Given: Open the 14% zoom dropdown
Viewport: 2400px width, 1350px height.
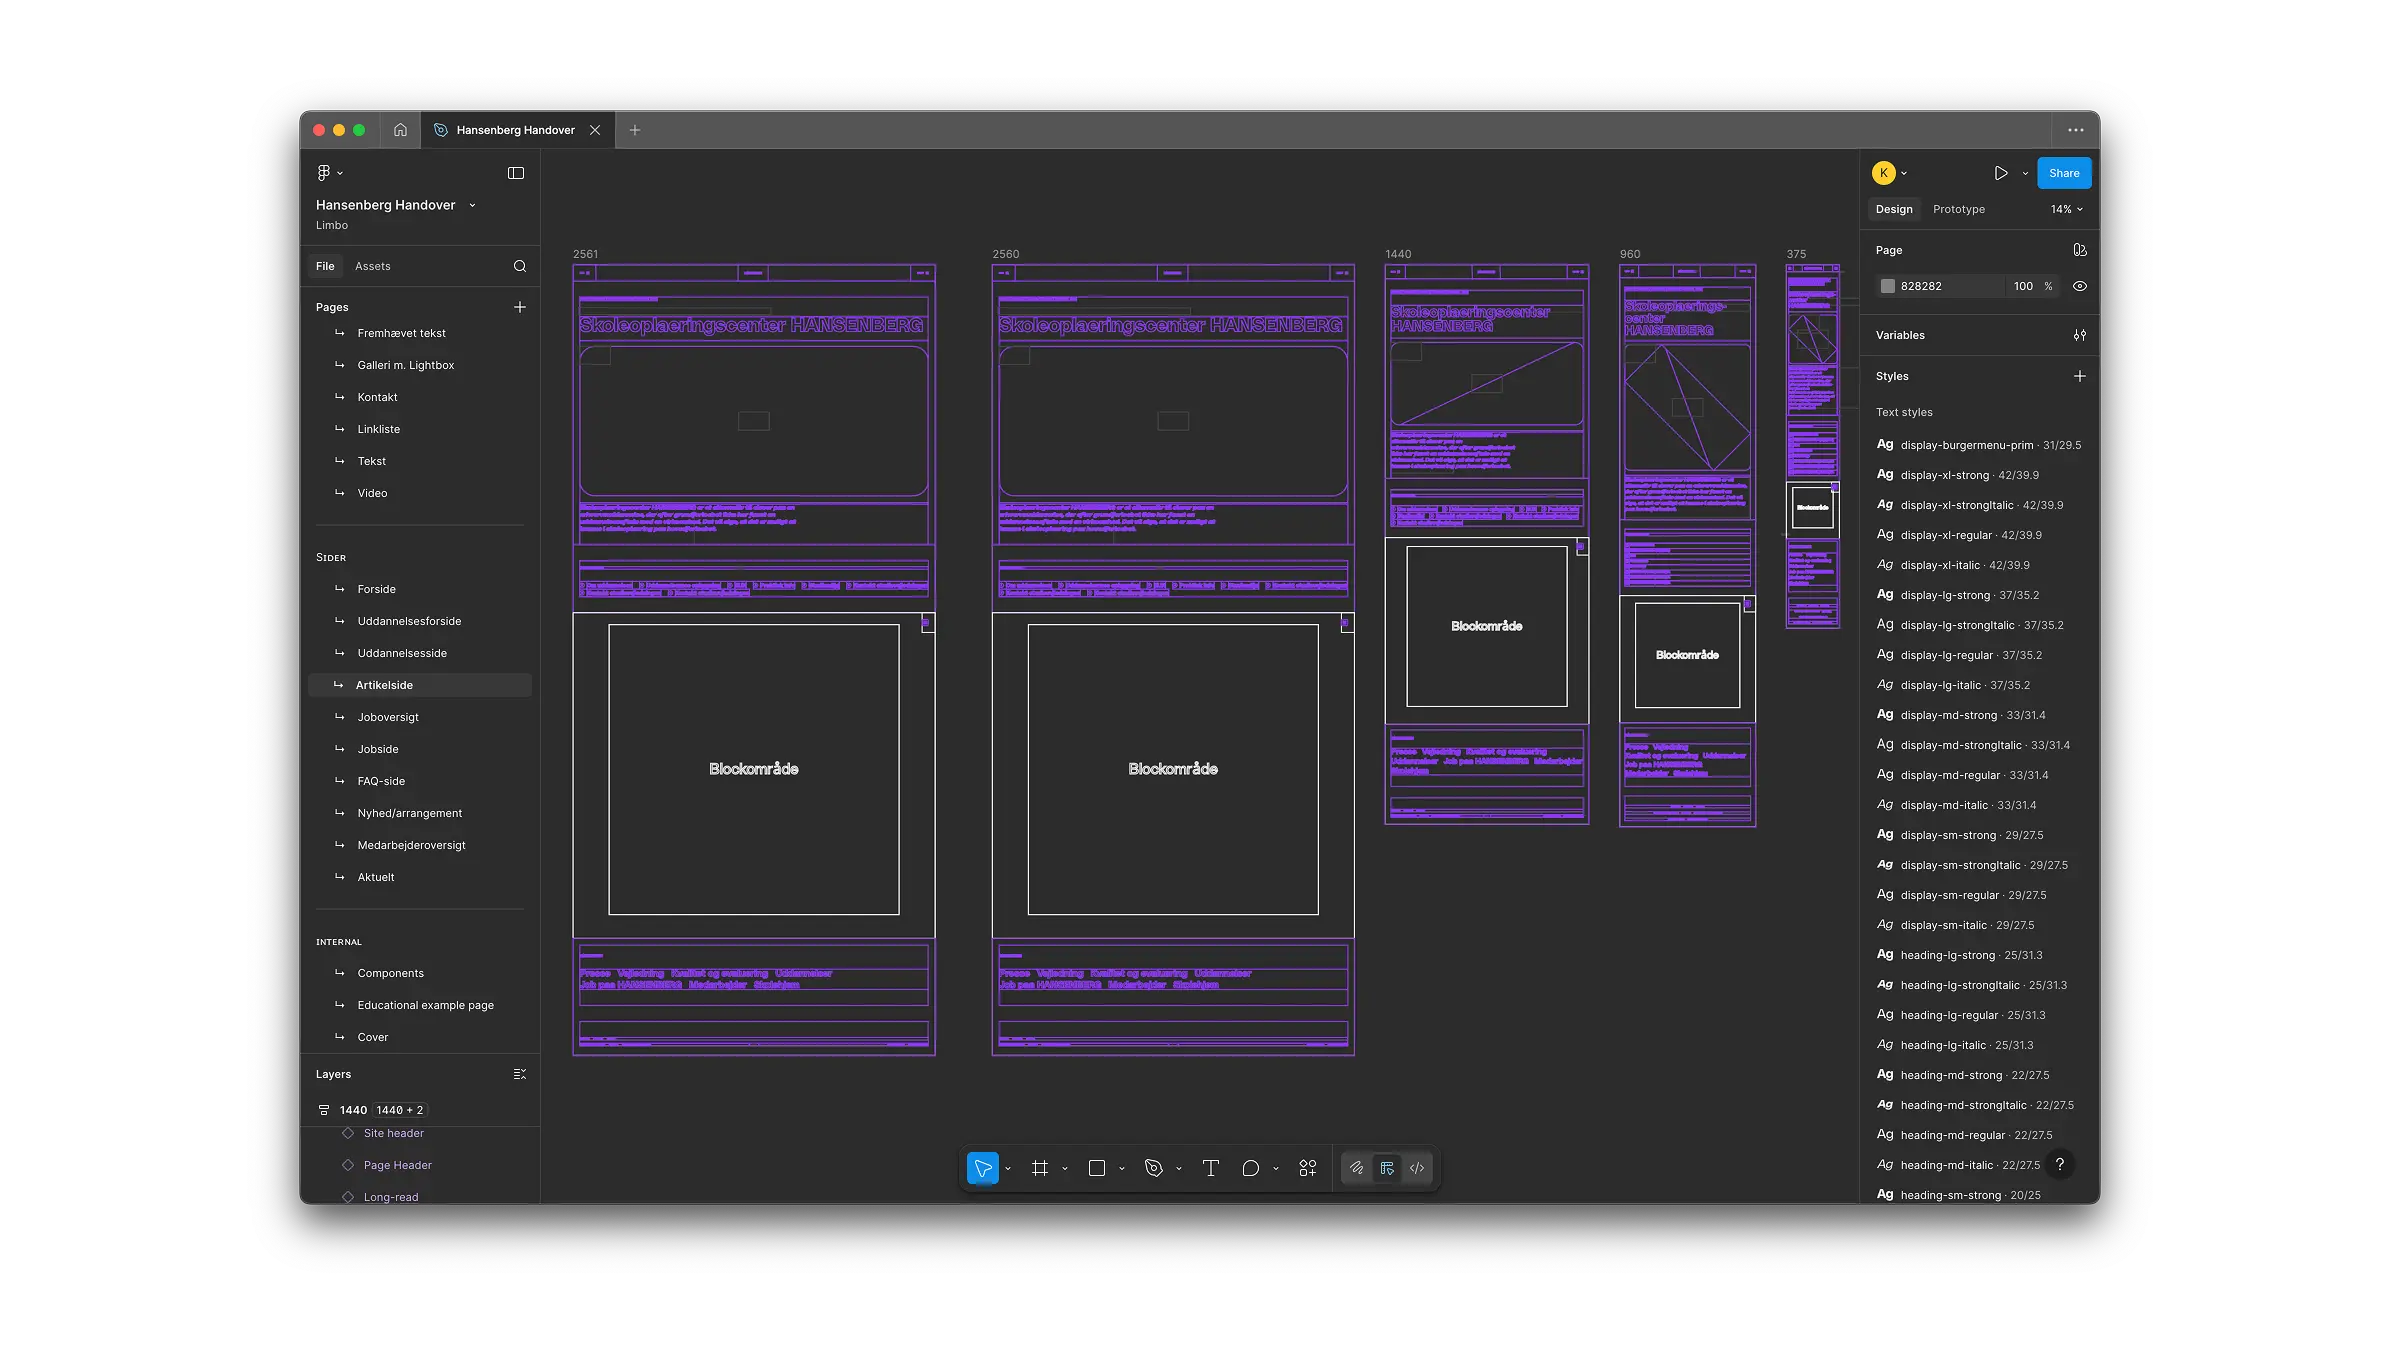Looking at the screenshot, I should click(x=2066, y=209).
